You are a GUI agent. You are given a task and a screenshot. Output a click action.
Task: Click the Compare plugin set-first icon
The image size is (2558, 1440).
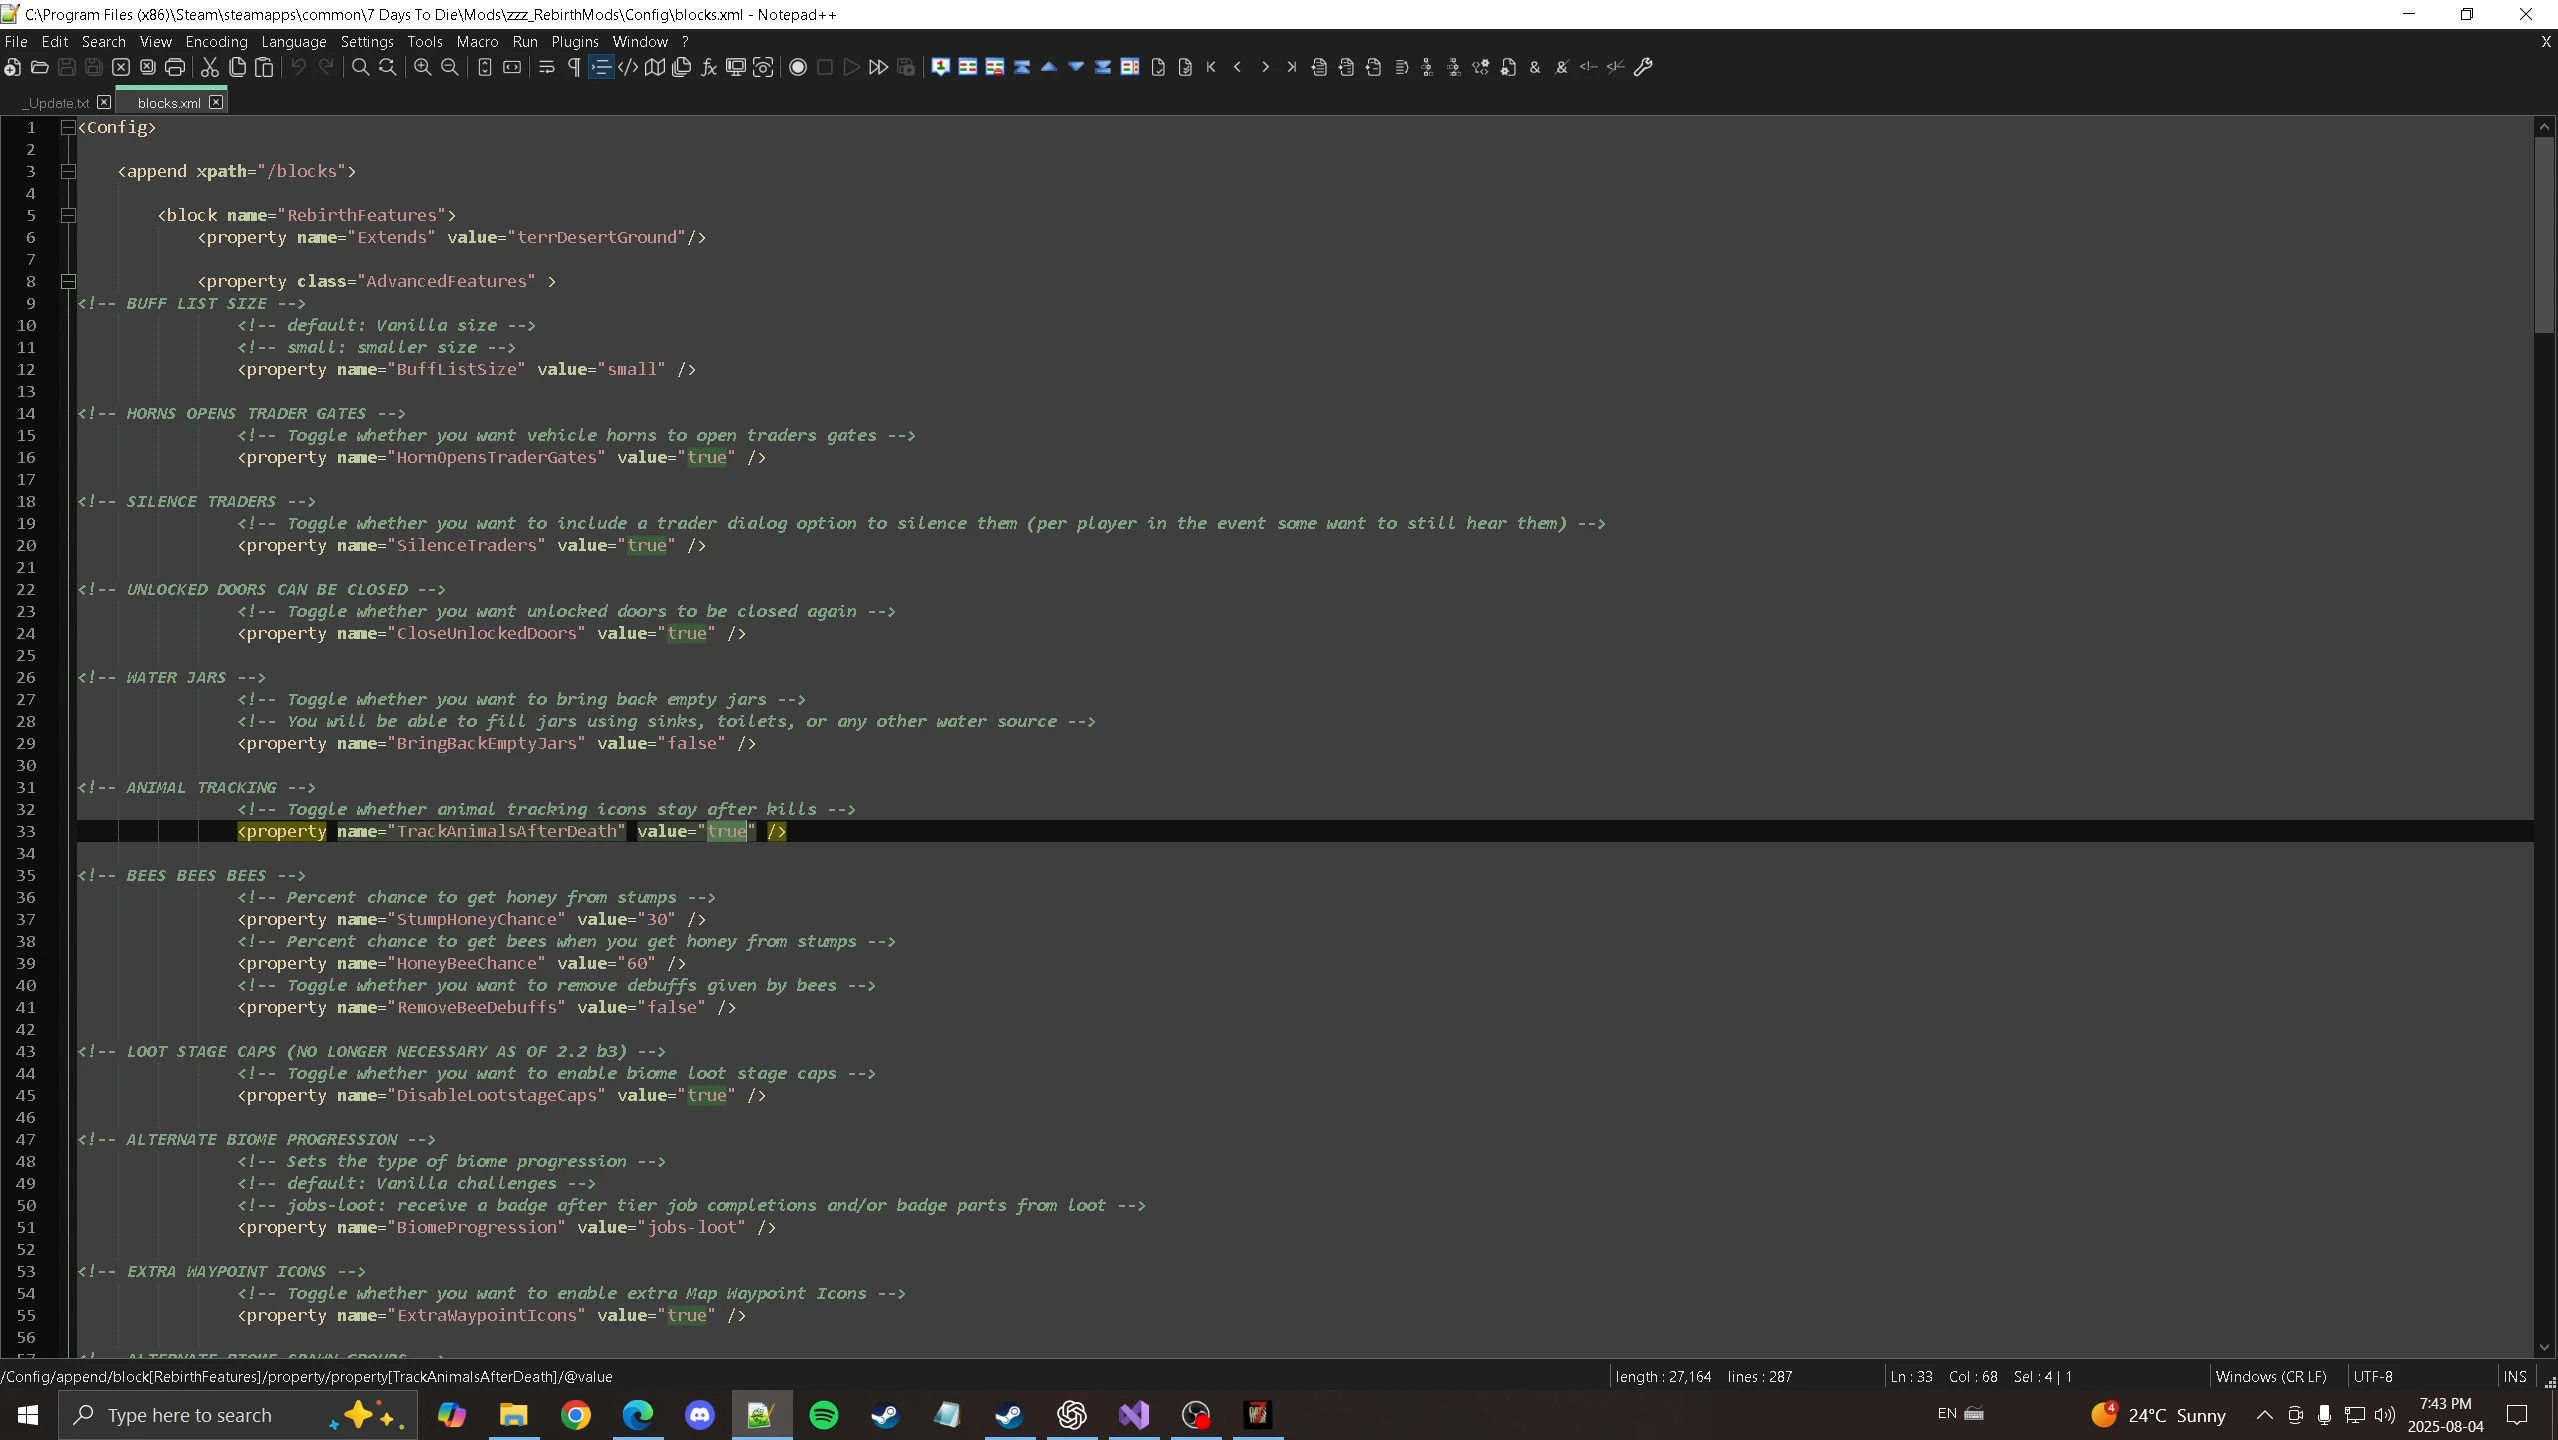[x=941, y=67]
